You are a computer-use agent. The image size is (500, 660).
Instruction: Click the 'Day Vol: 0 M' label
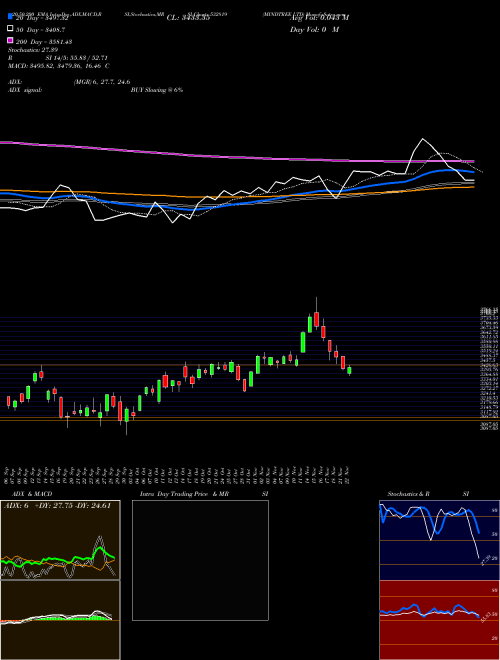coord(314,29)
